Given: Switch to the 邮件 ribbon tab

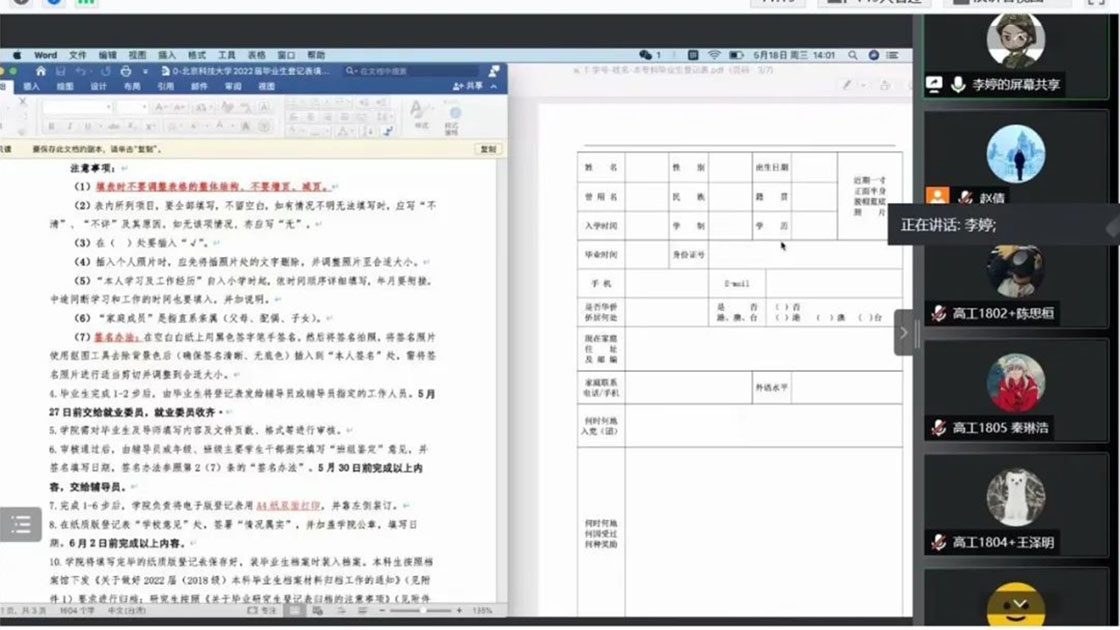Looking at the screenshot, I should click(199, 86).
